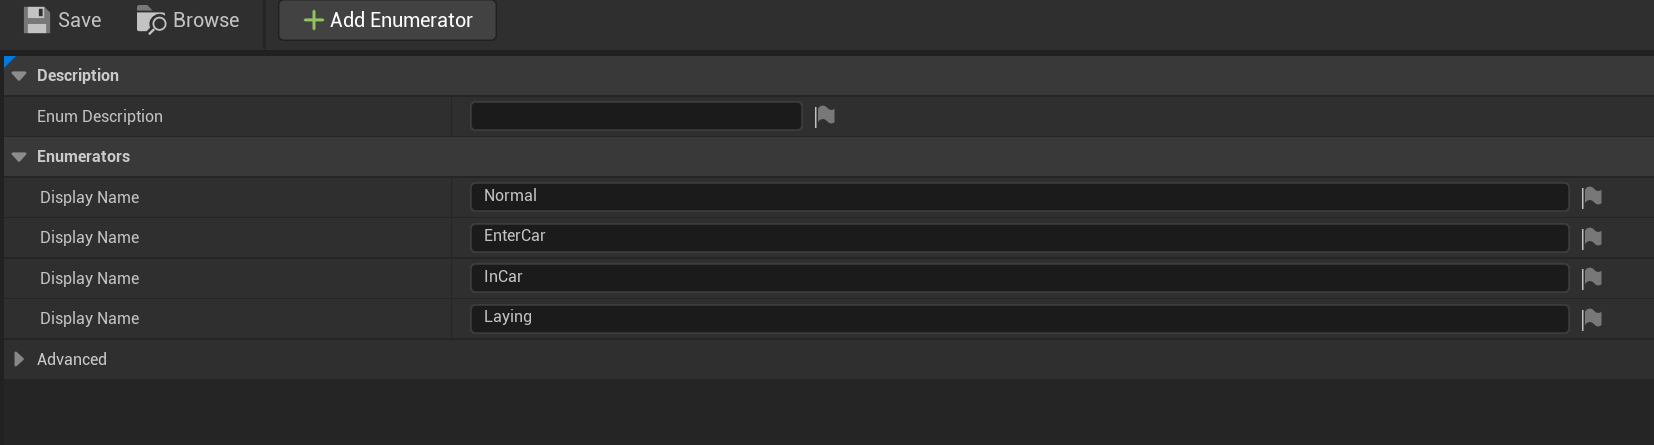This screenshot has height=445, width=1654.
Task: Click the Enum Description text field
Action: click(636, 116)
